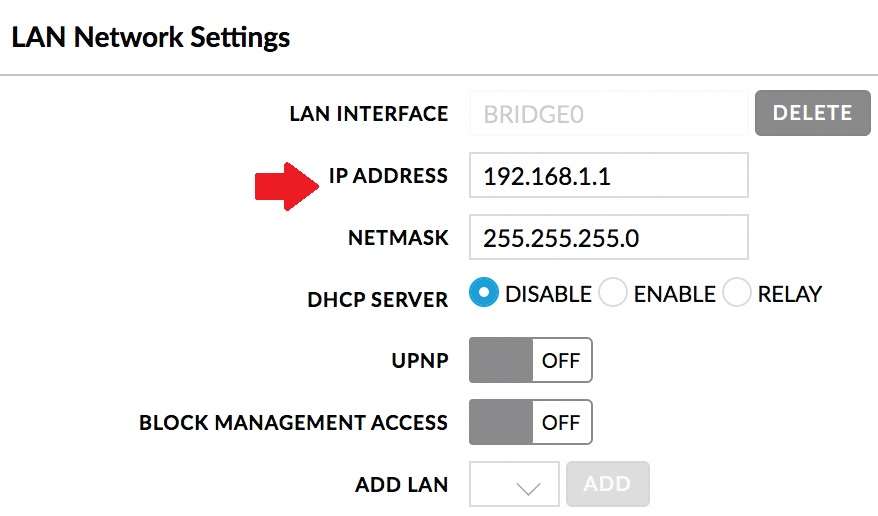The height and width of the screenshot is (516, 878).
Task: Select the ENABLE DHCP server radio button
Action: (613, 293)
